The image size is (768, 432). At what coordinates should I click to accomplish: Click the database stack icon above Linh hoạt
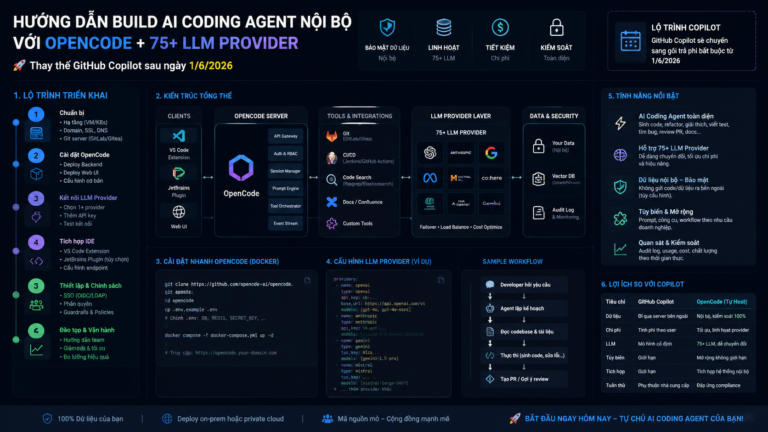[444, 27]
